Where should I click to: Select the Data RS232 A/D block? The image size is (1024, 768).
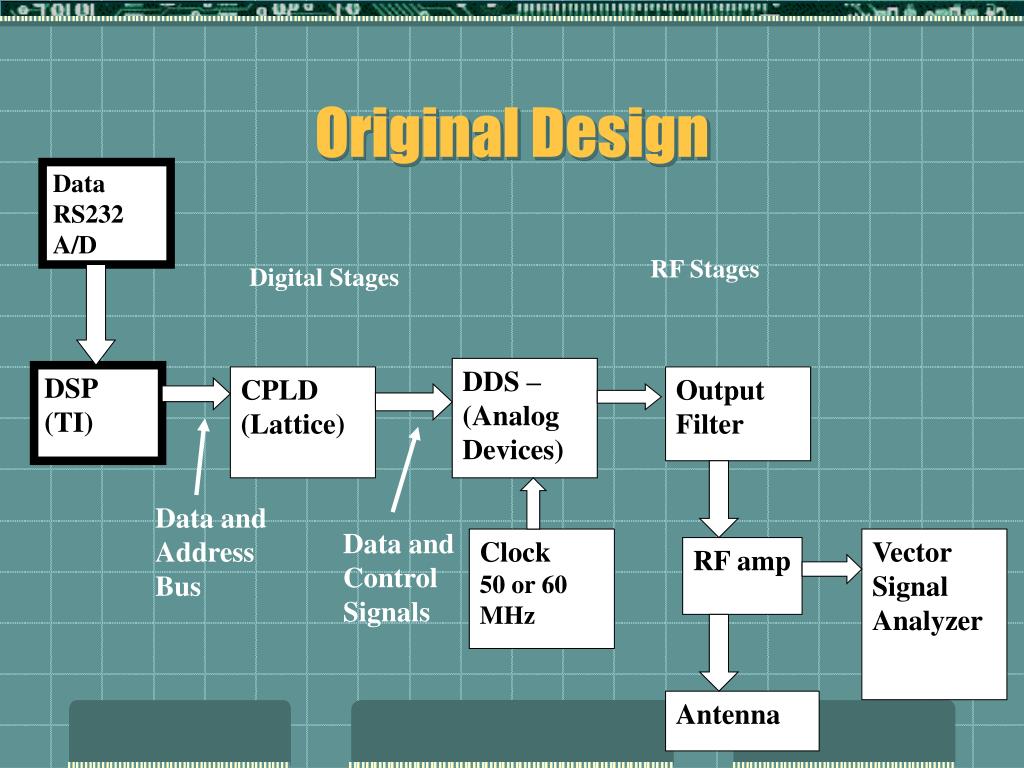(x=106, y=214)
